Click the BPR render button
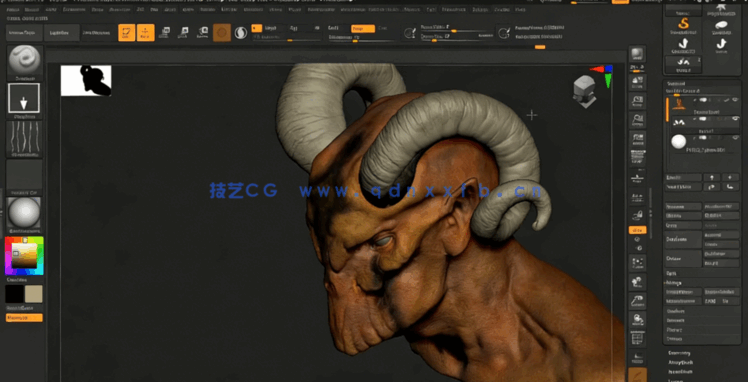Screen dimensions: 748x382 click(637, 55)
